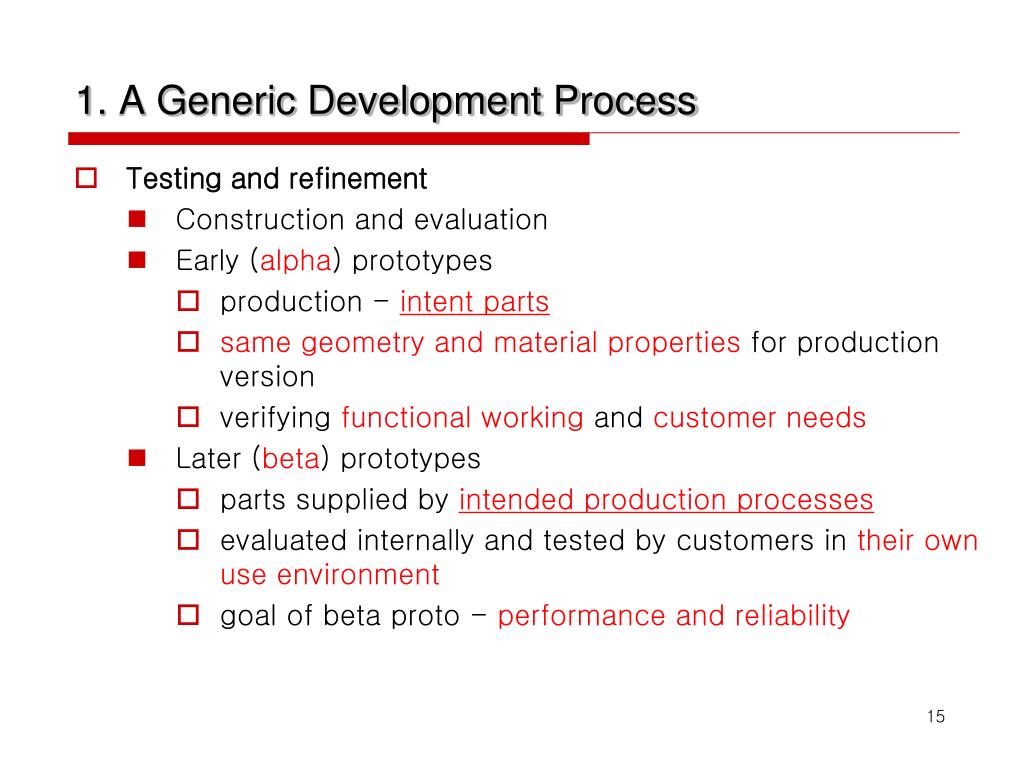The image size is (1024, 768).
Task: Click the red text performance and reliability
Action: coord(673,616)
